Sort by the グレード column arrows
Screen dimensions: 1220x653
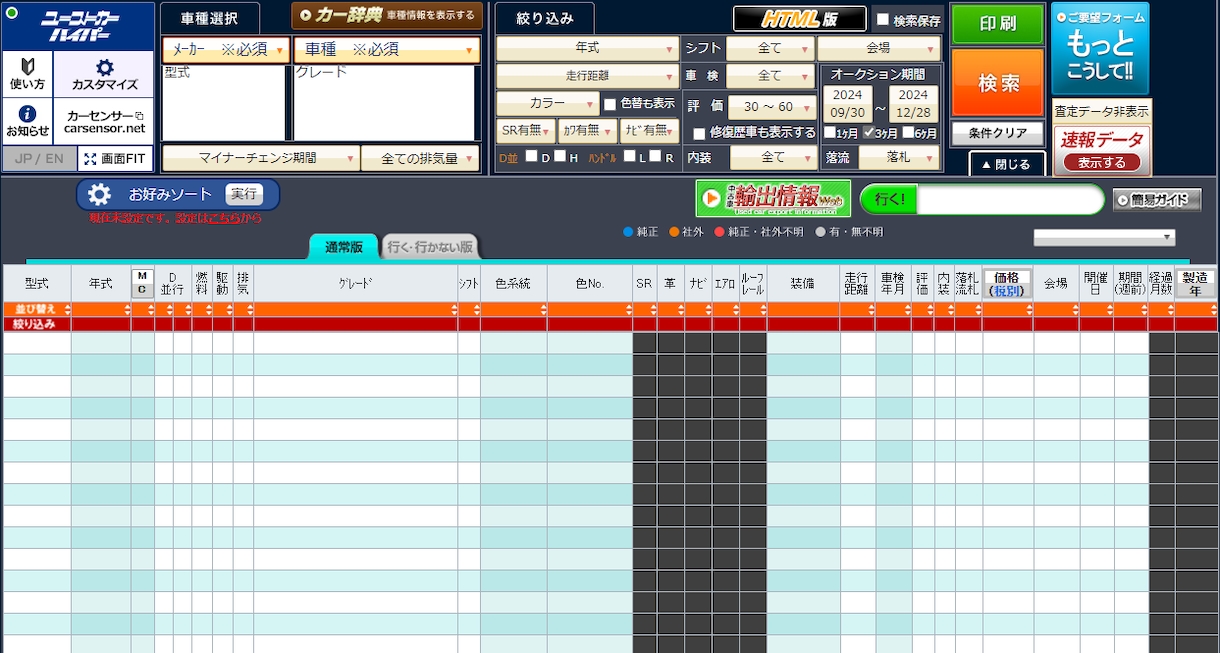pos(454,311)
